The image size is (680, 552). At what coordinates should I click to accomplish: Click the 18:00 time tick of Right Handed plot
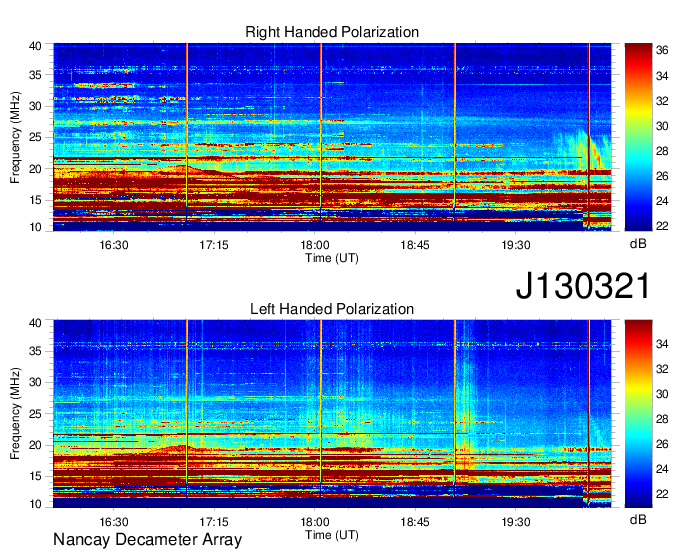tap(315, 245)
